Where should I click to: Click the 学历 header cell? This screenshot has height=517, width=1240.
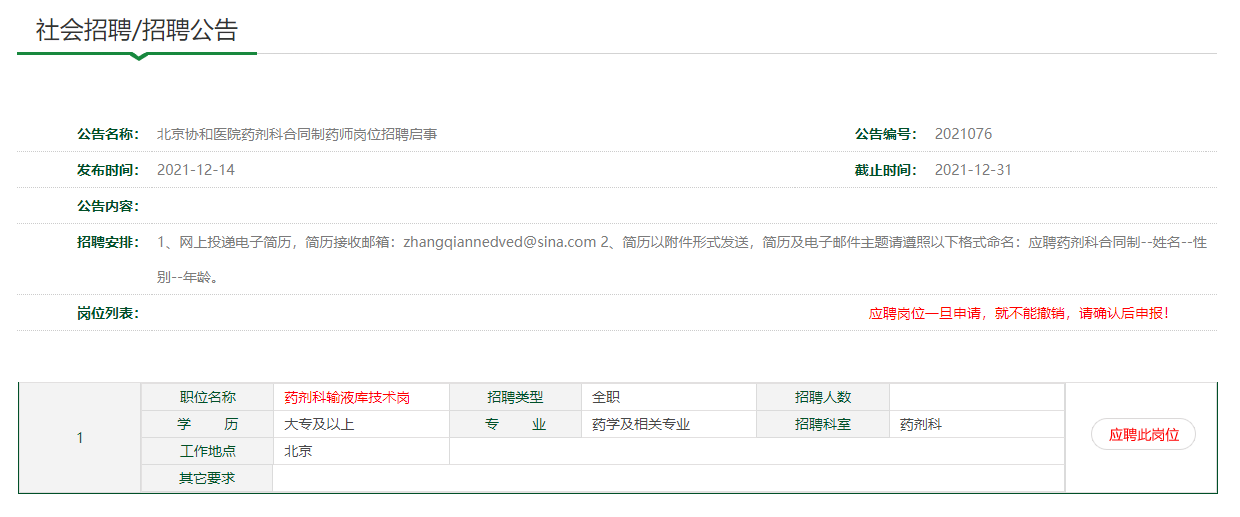pyautogui.click(x=207, y=424)
